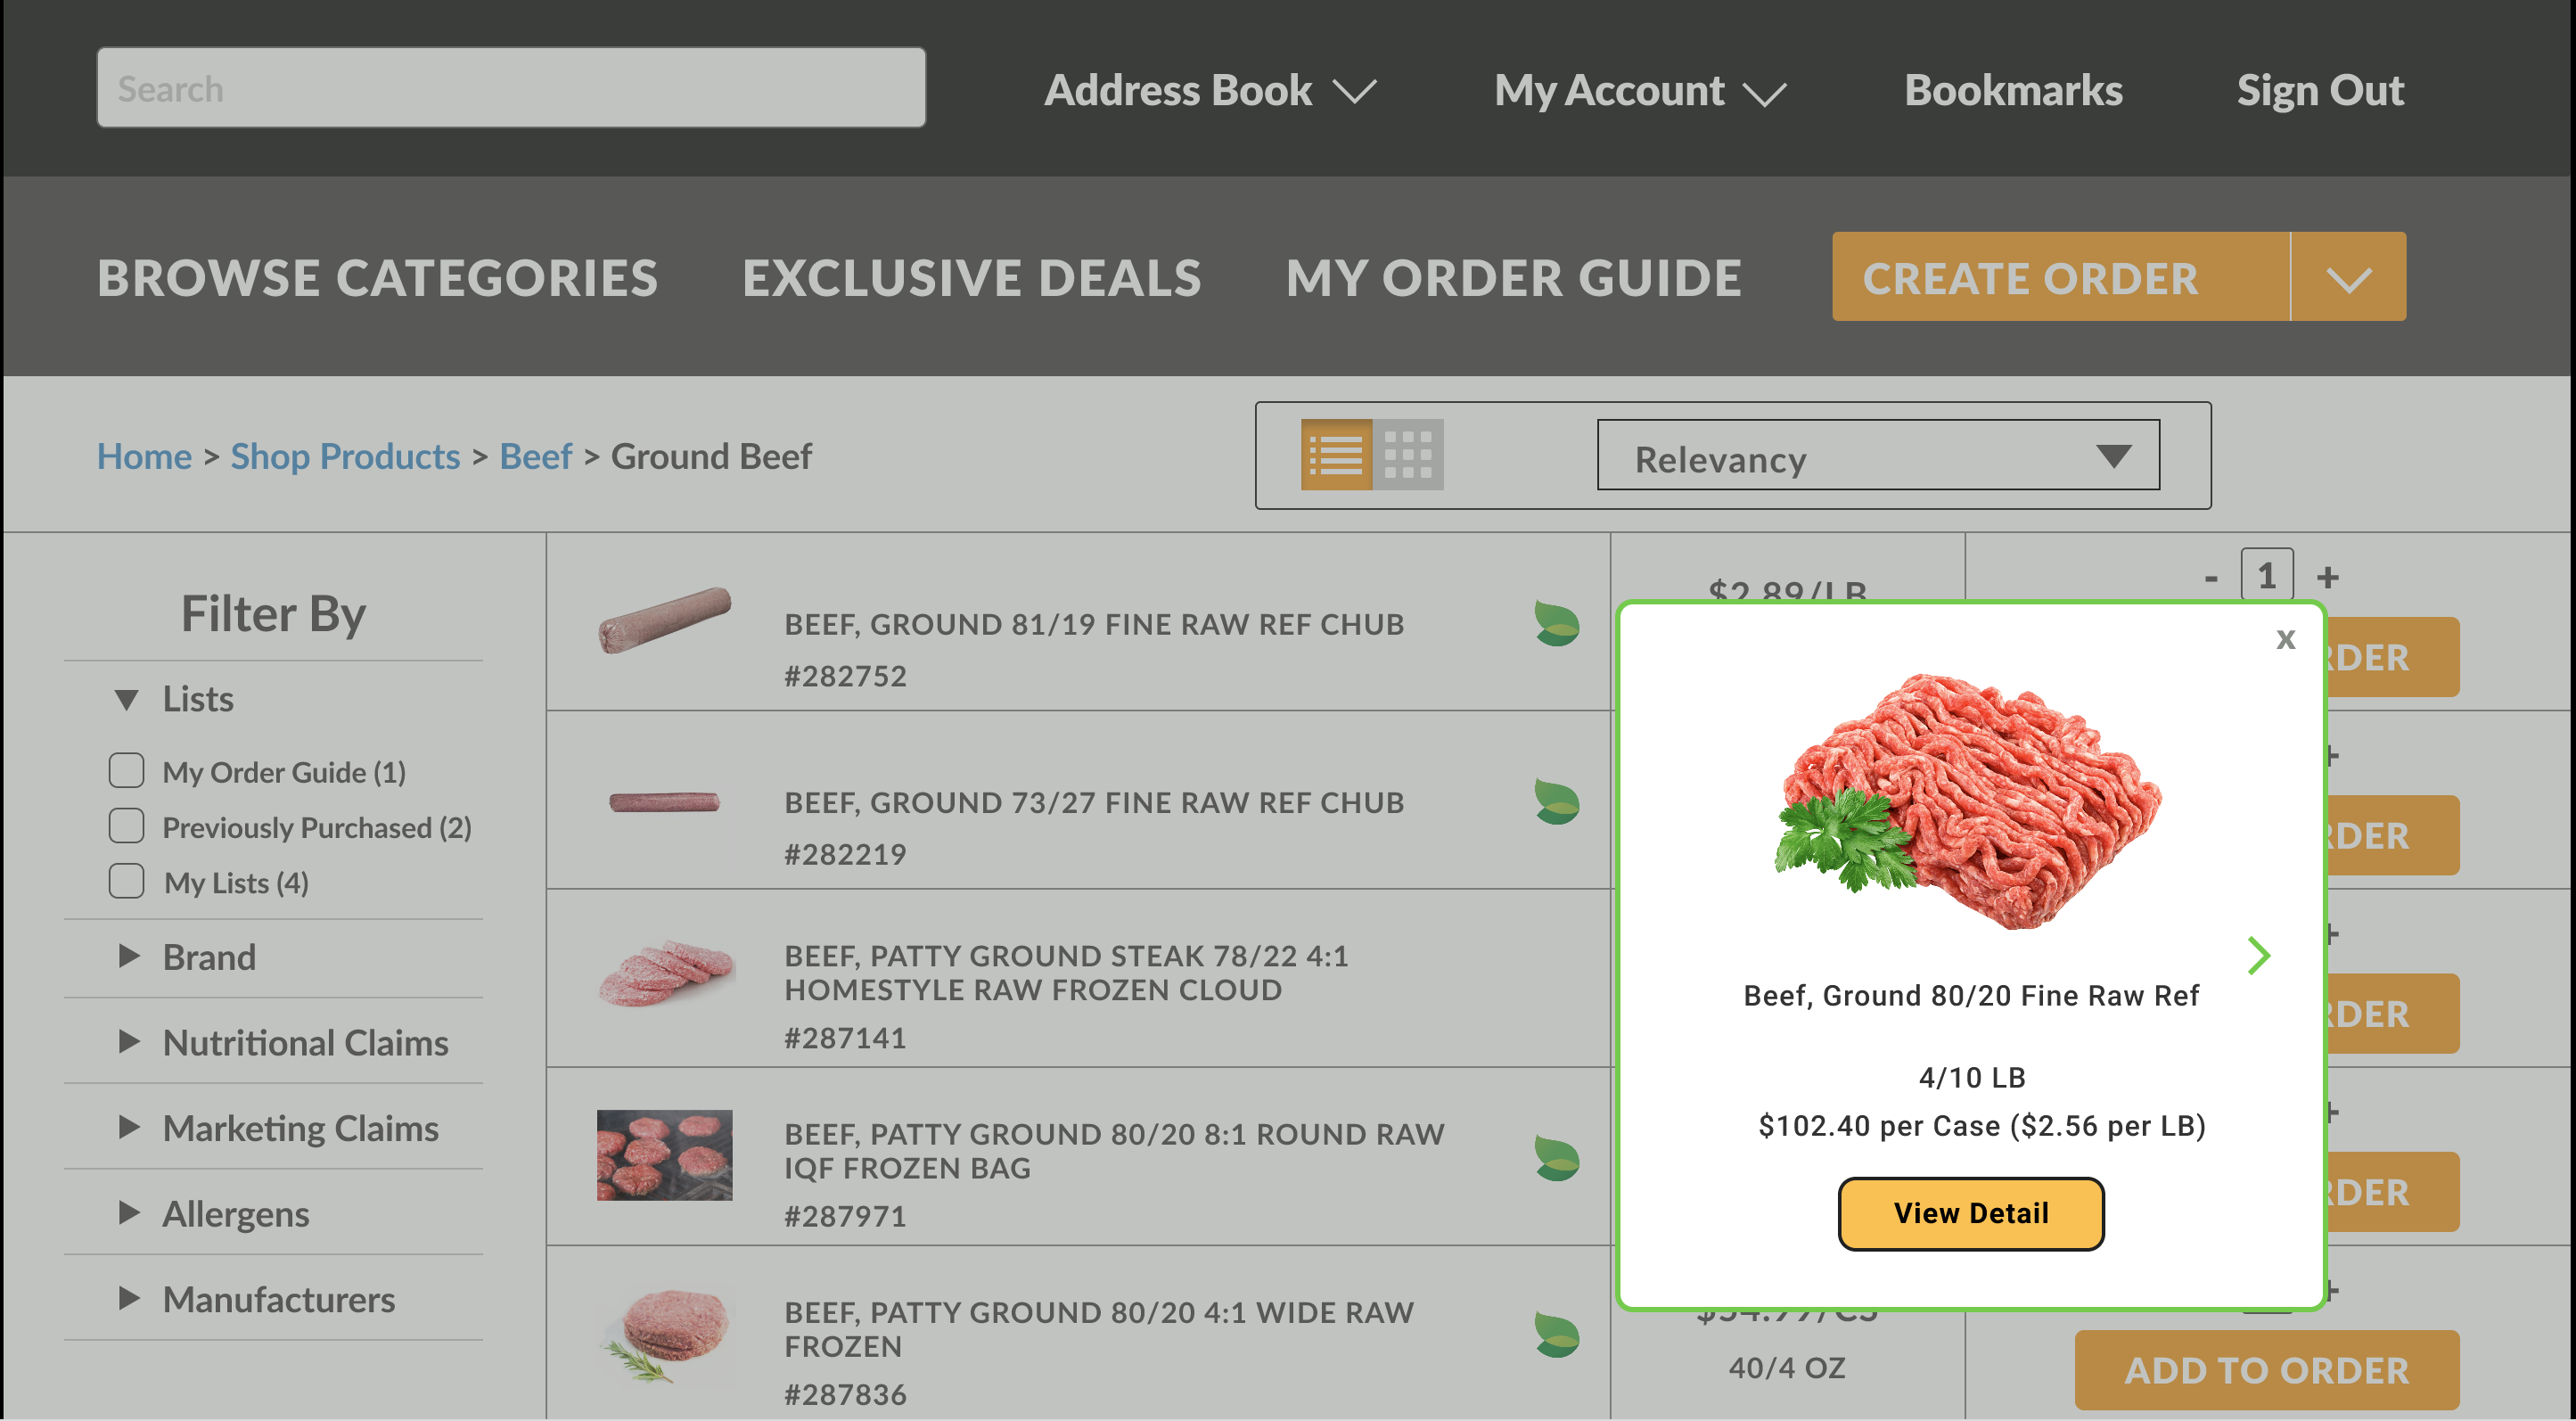Viewport: 2576px width, 1421px height.
Task: Navigate to Shop Products via breadcrumb
Action: [x=346, y=456]
